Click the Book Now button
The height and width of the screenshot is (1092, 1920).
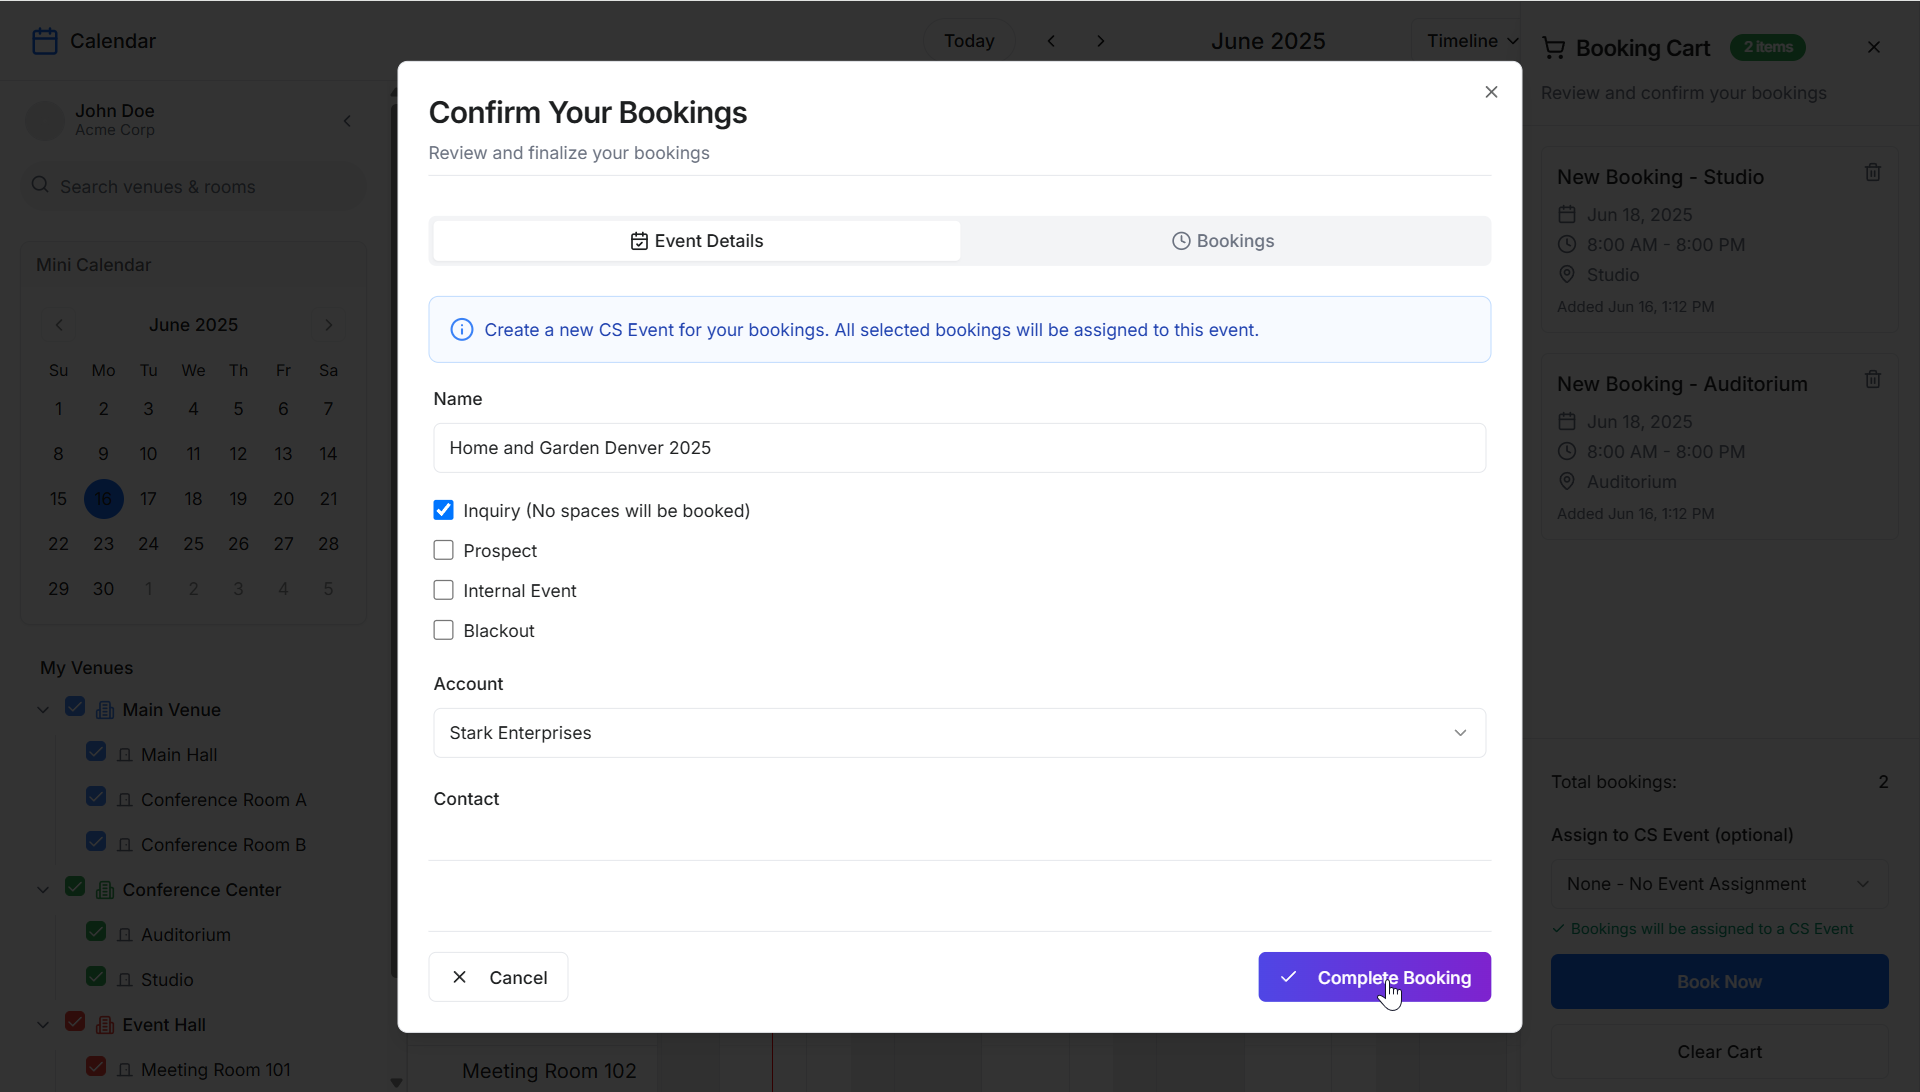[1719, 982]
